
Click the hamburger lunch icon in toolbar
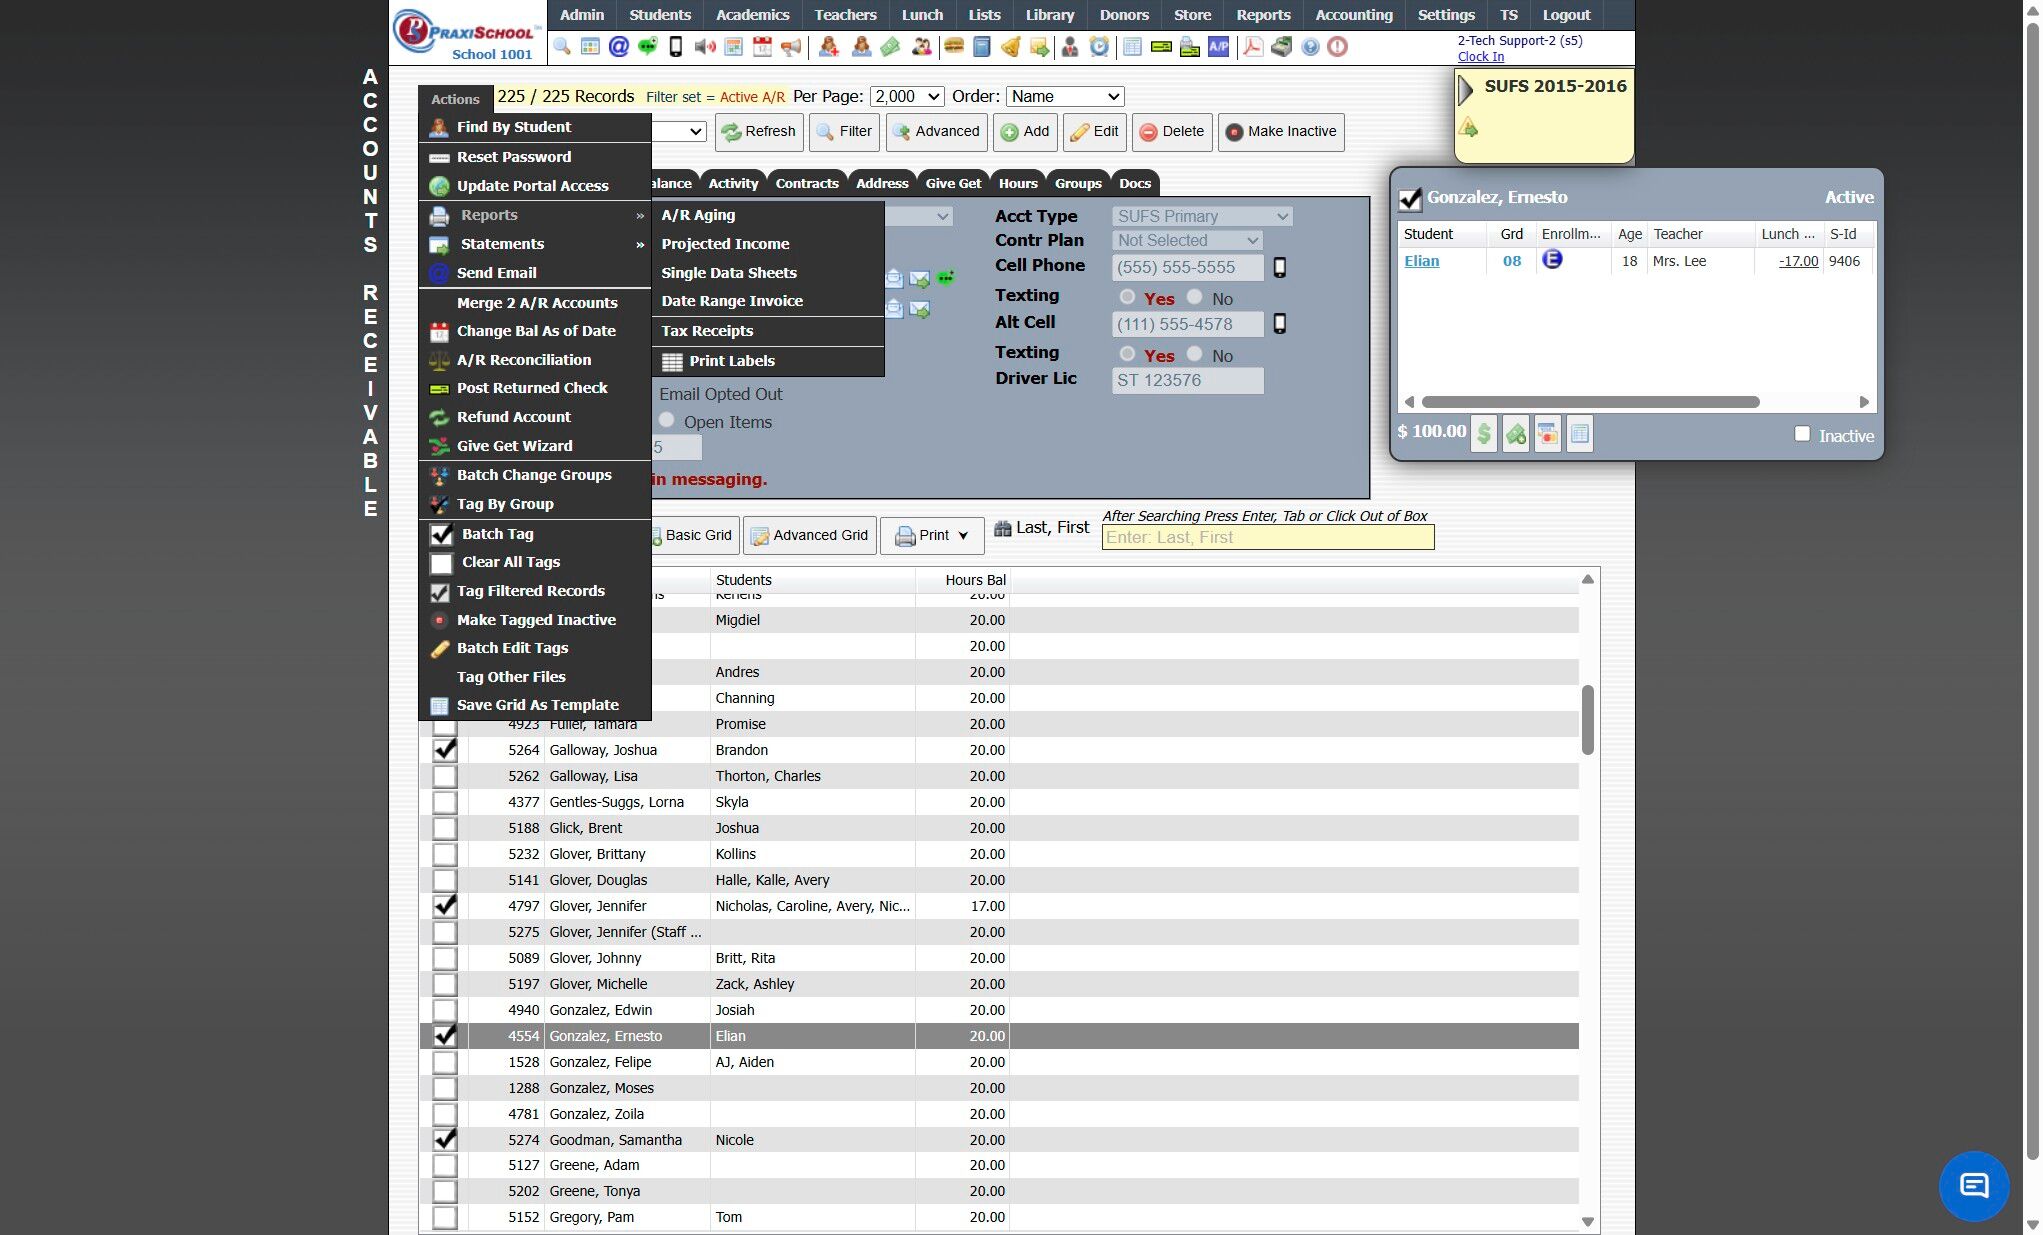(x=953, y=47)
